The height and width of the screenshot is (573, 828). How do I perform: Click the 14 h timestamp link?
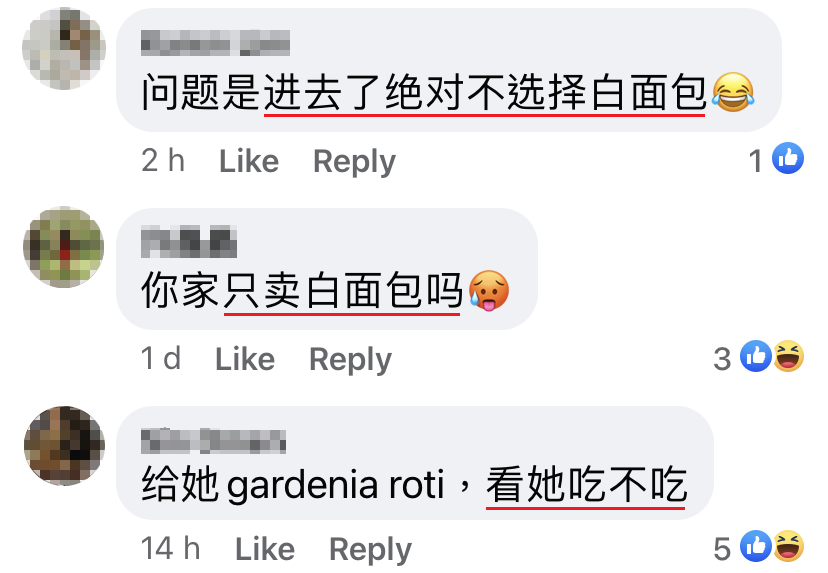(x=171, y=549)
